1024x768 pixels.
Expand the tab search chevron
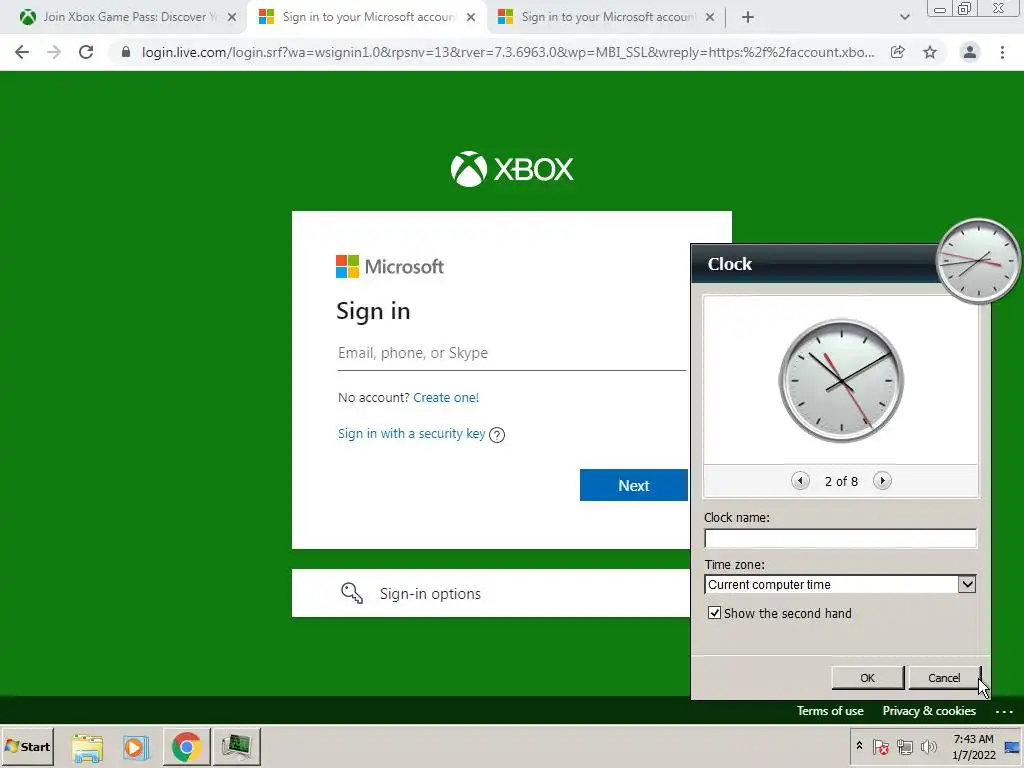click(x=904, y=17)
